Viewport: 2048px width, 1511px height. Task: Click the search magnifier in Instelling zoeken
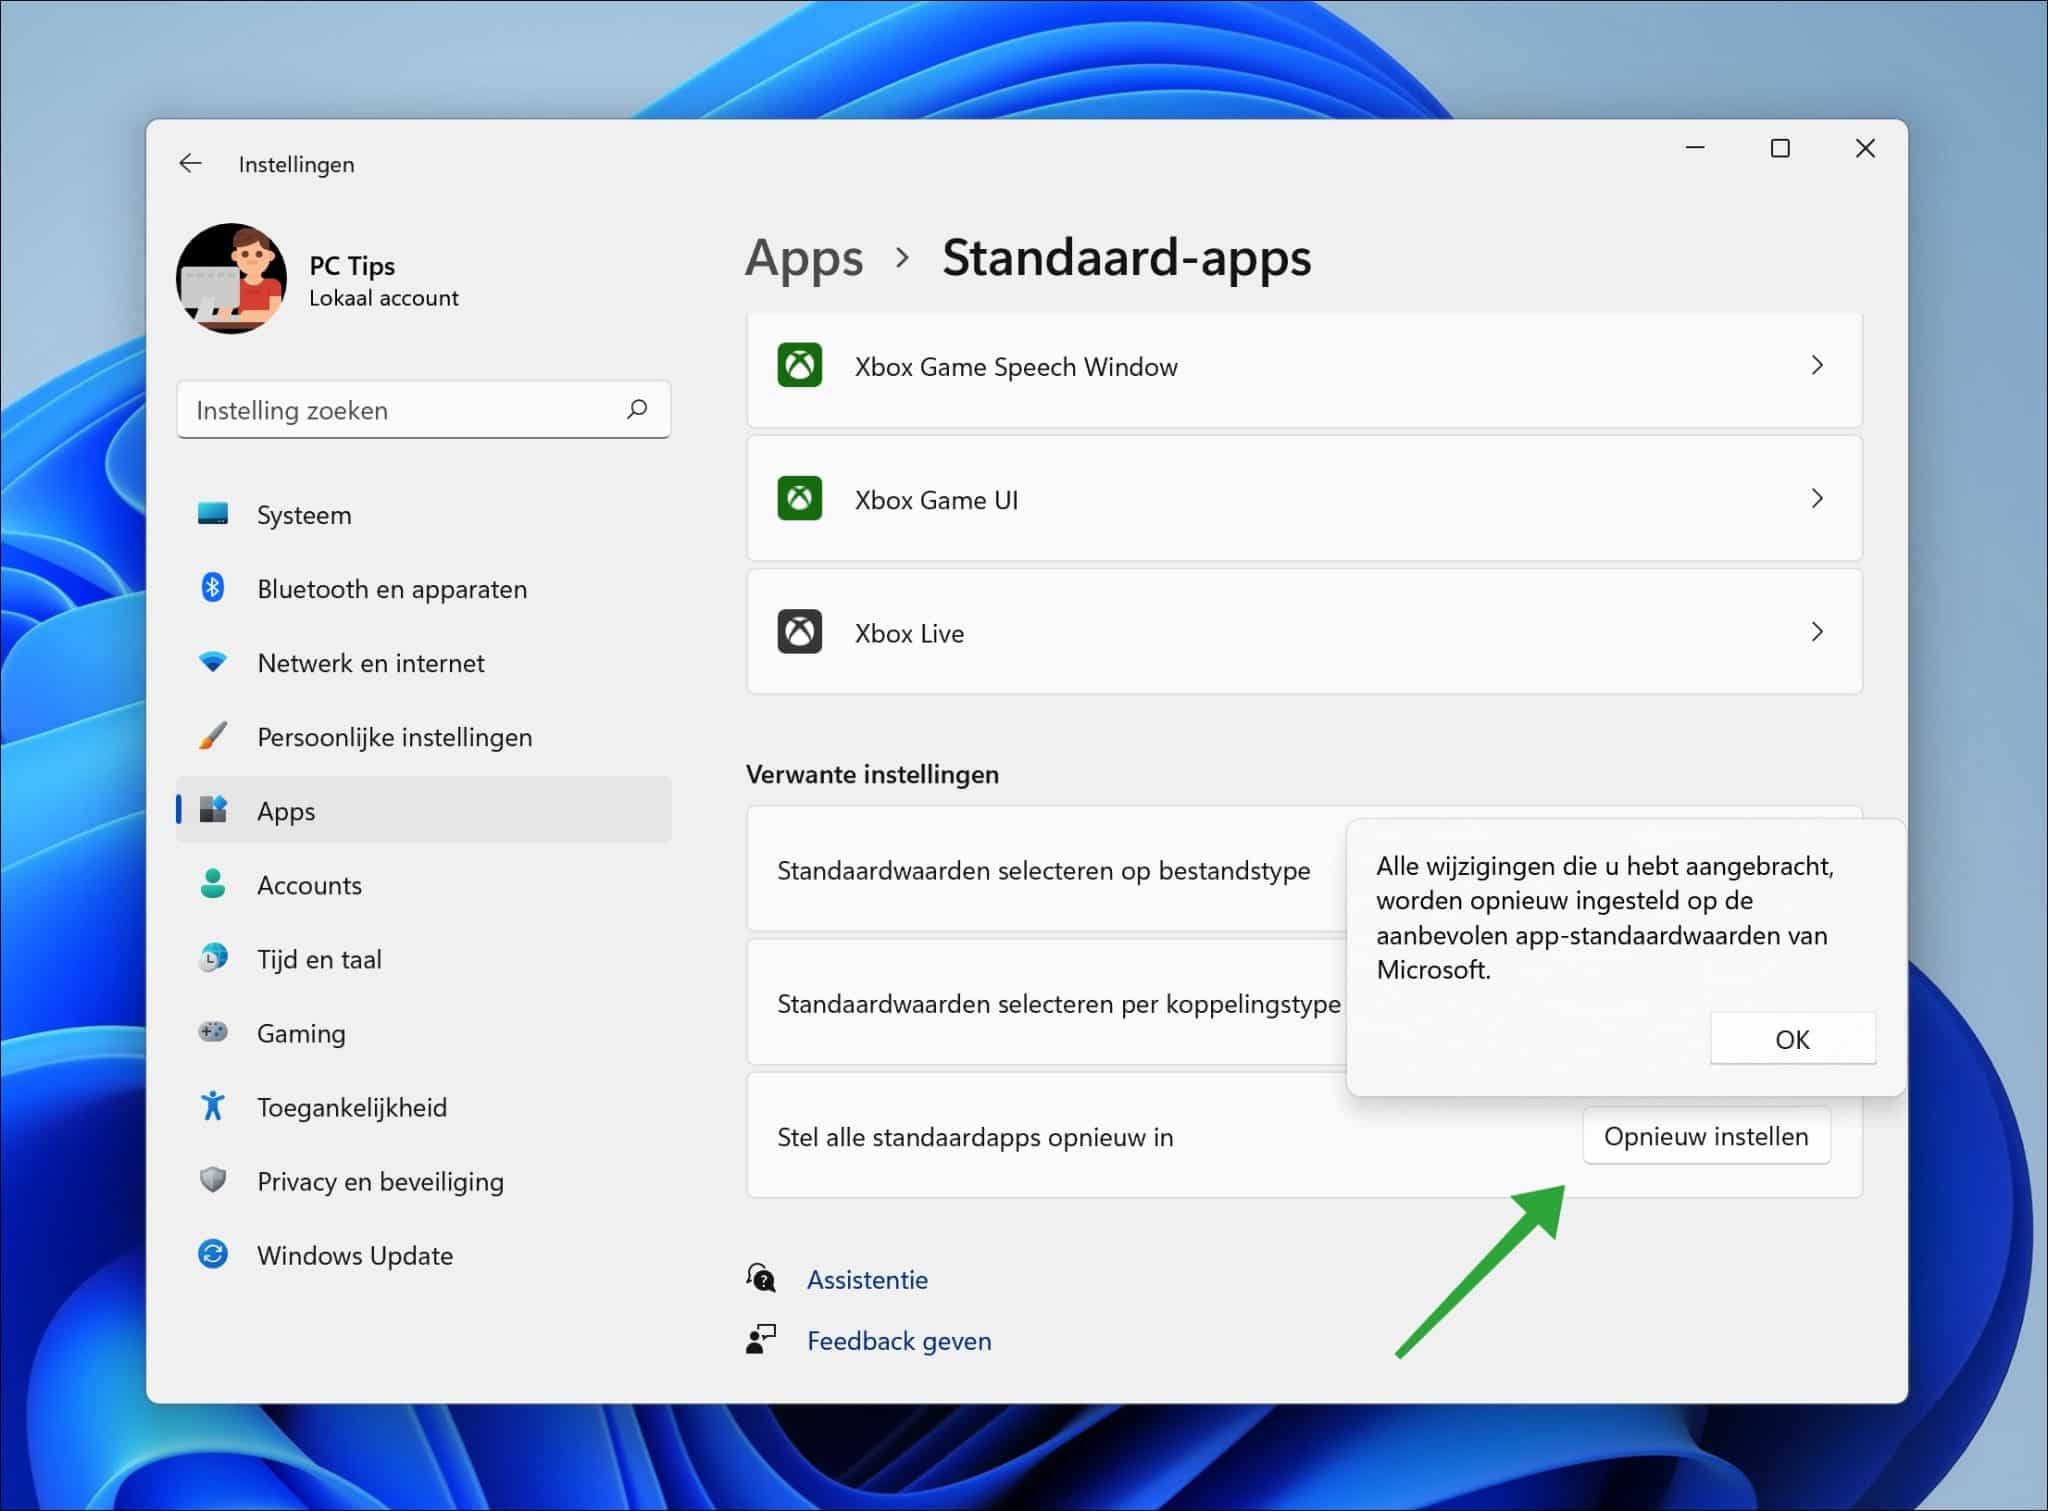pos(637,409)
